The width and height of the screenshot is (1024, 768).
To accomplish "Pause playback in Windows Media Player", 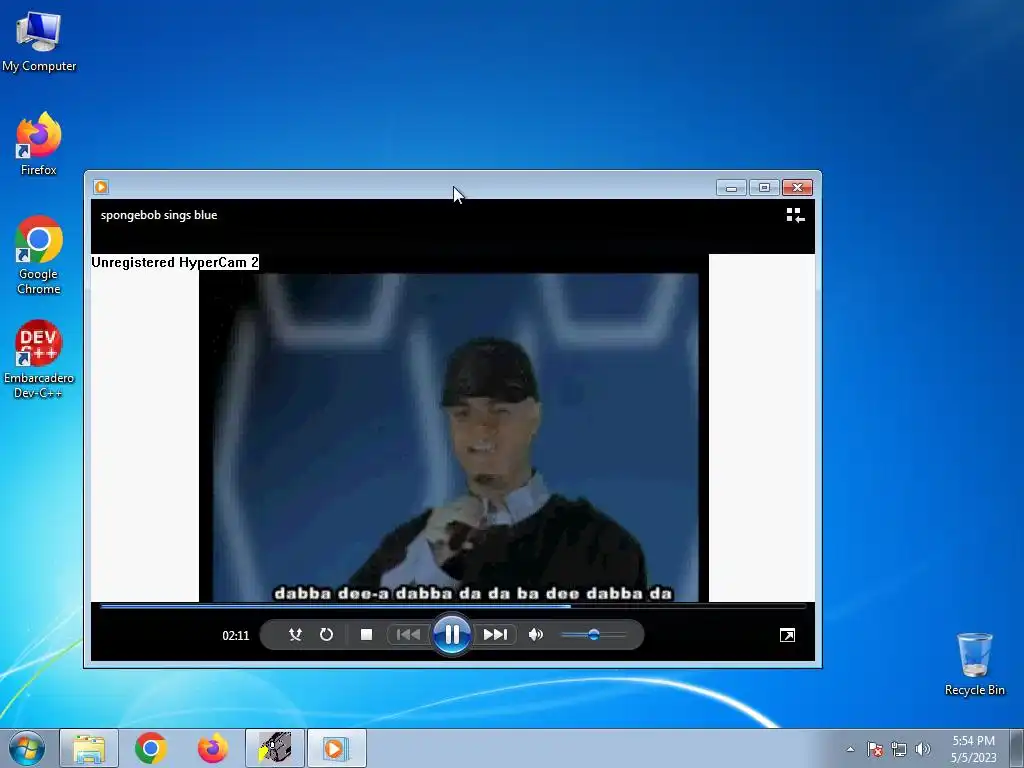I will click(451, 634).
